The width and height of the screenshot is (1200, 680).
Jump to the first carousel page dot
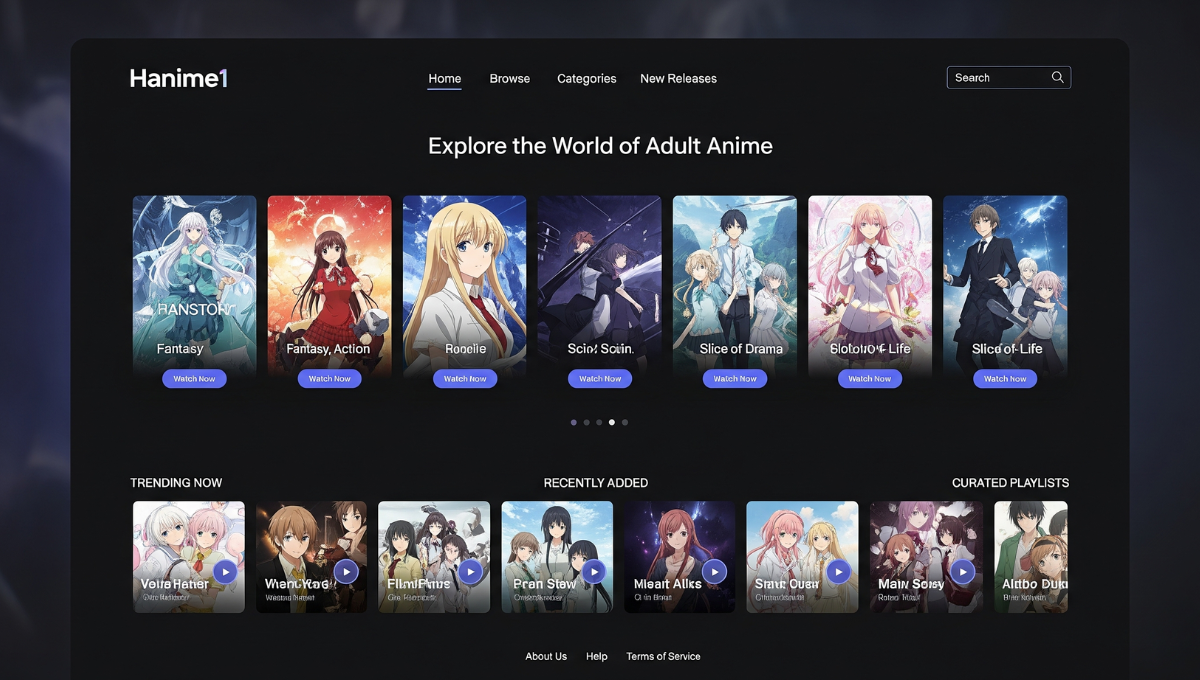point(573,423)
